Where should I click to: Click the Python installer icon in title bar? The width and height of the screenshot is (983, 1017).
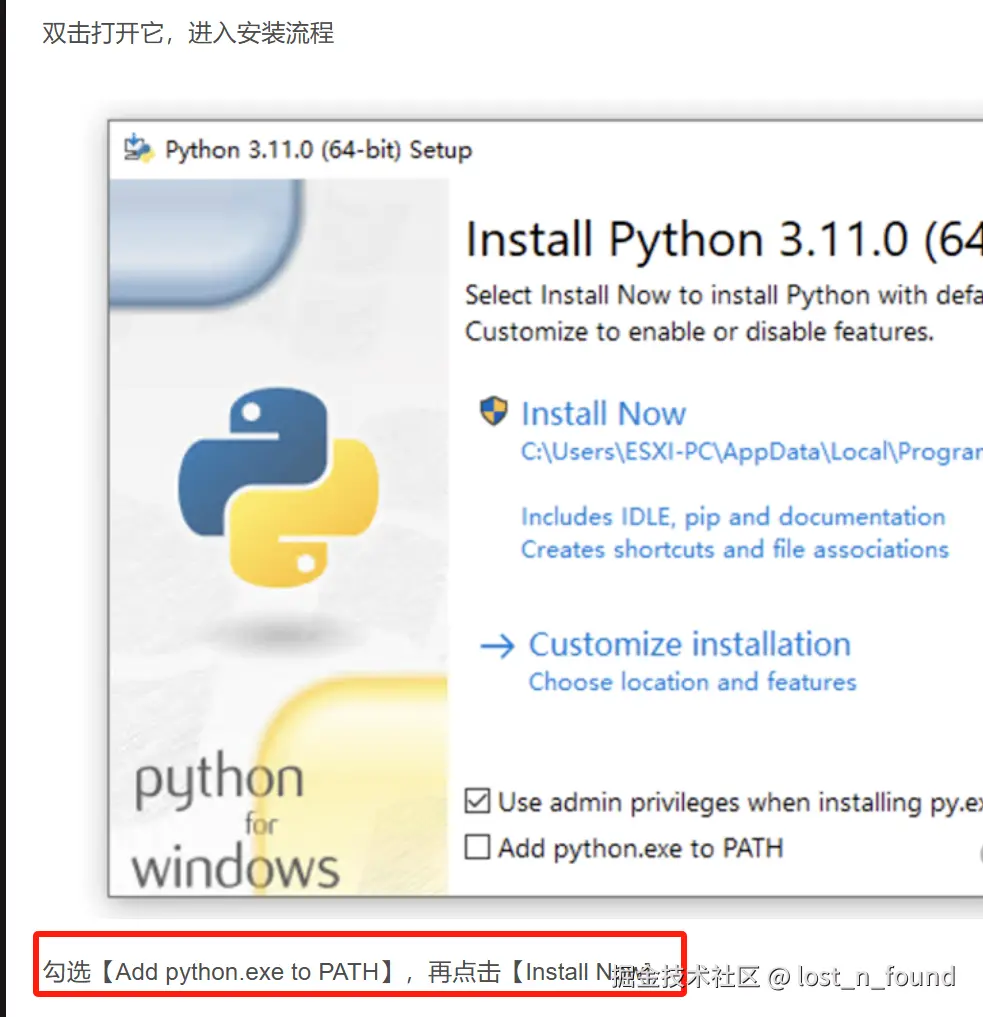coord(139,149)
